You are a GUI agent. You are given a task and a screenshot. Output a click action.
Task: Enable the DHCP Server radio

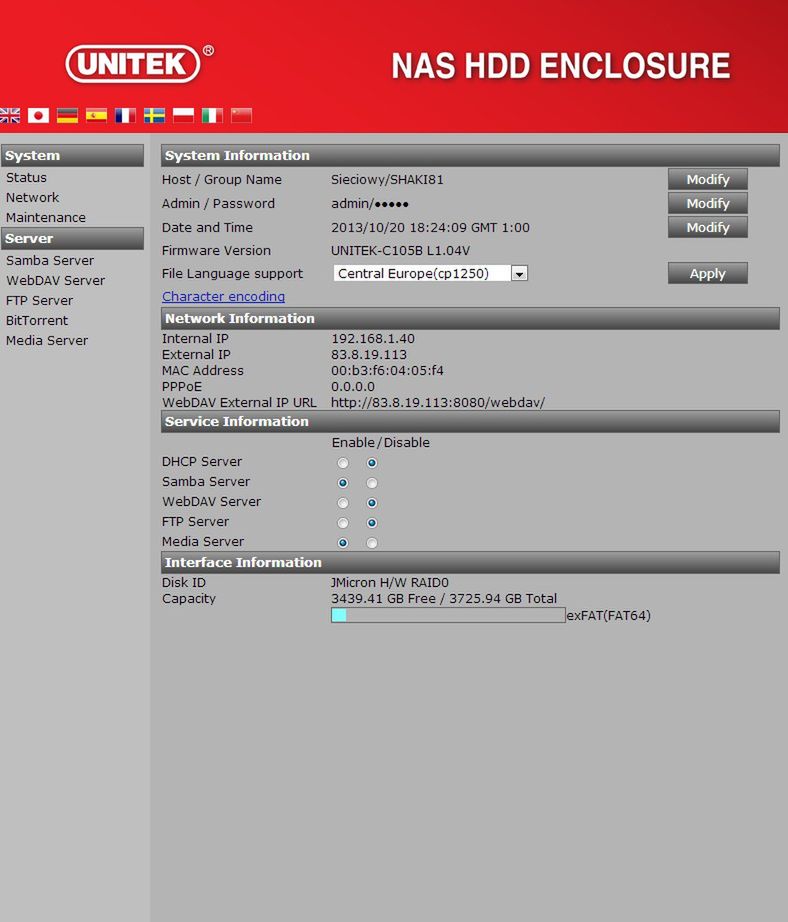pyautogui.click(x=343, y=463)
